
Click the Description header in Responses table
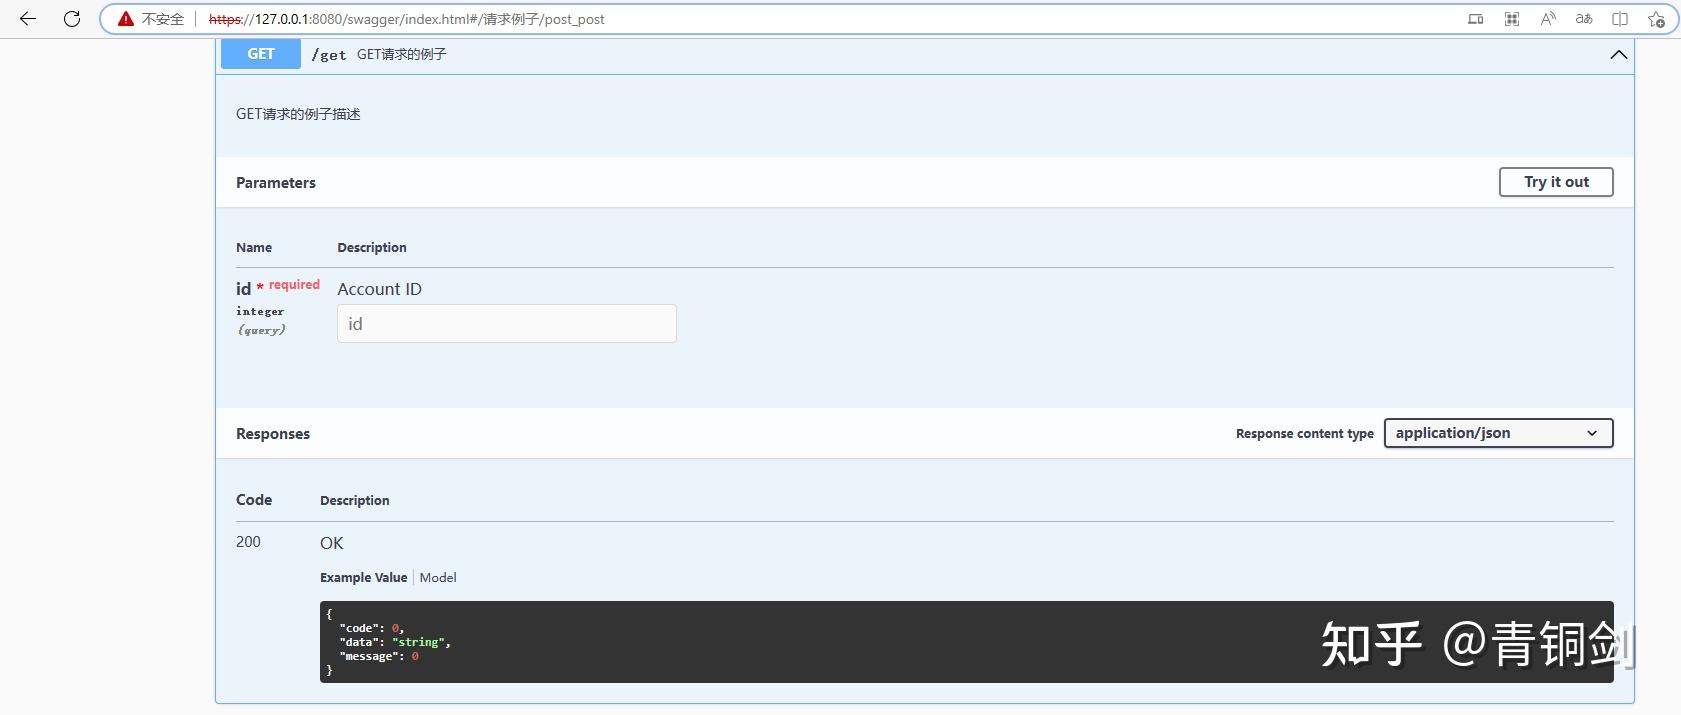[x=355, y=500]
